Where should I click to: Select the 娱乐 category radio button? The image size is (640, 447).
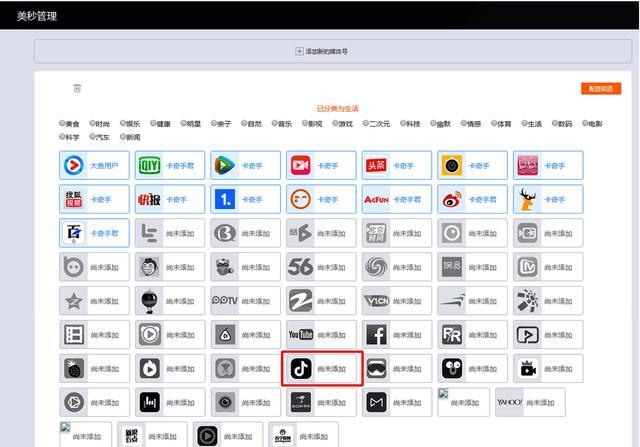pyautogui.click(x=122, y=123)
